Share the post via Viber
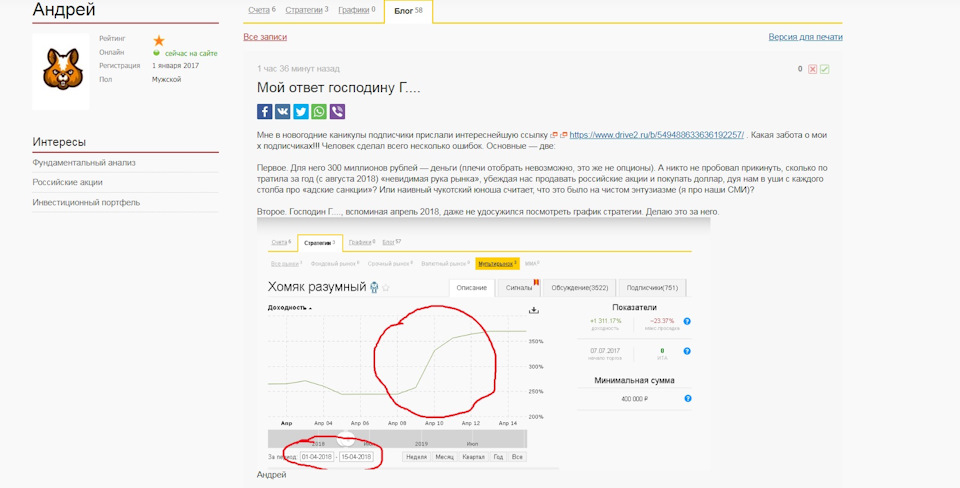Image resolution: width=960 pixels, height=488 pixels. tap(336, 112)
